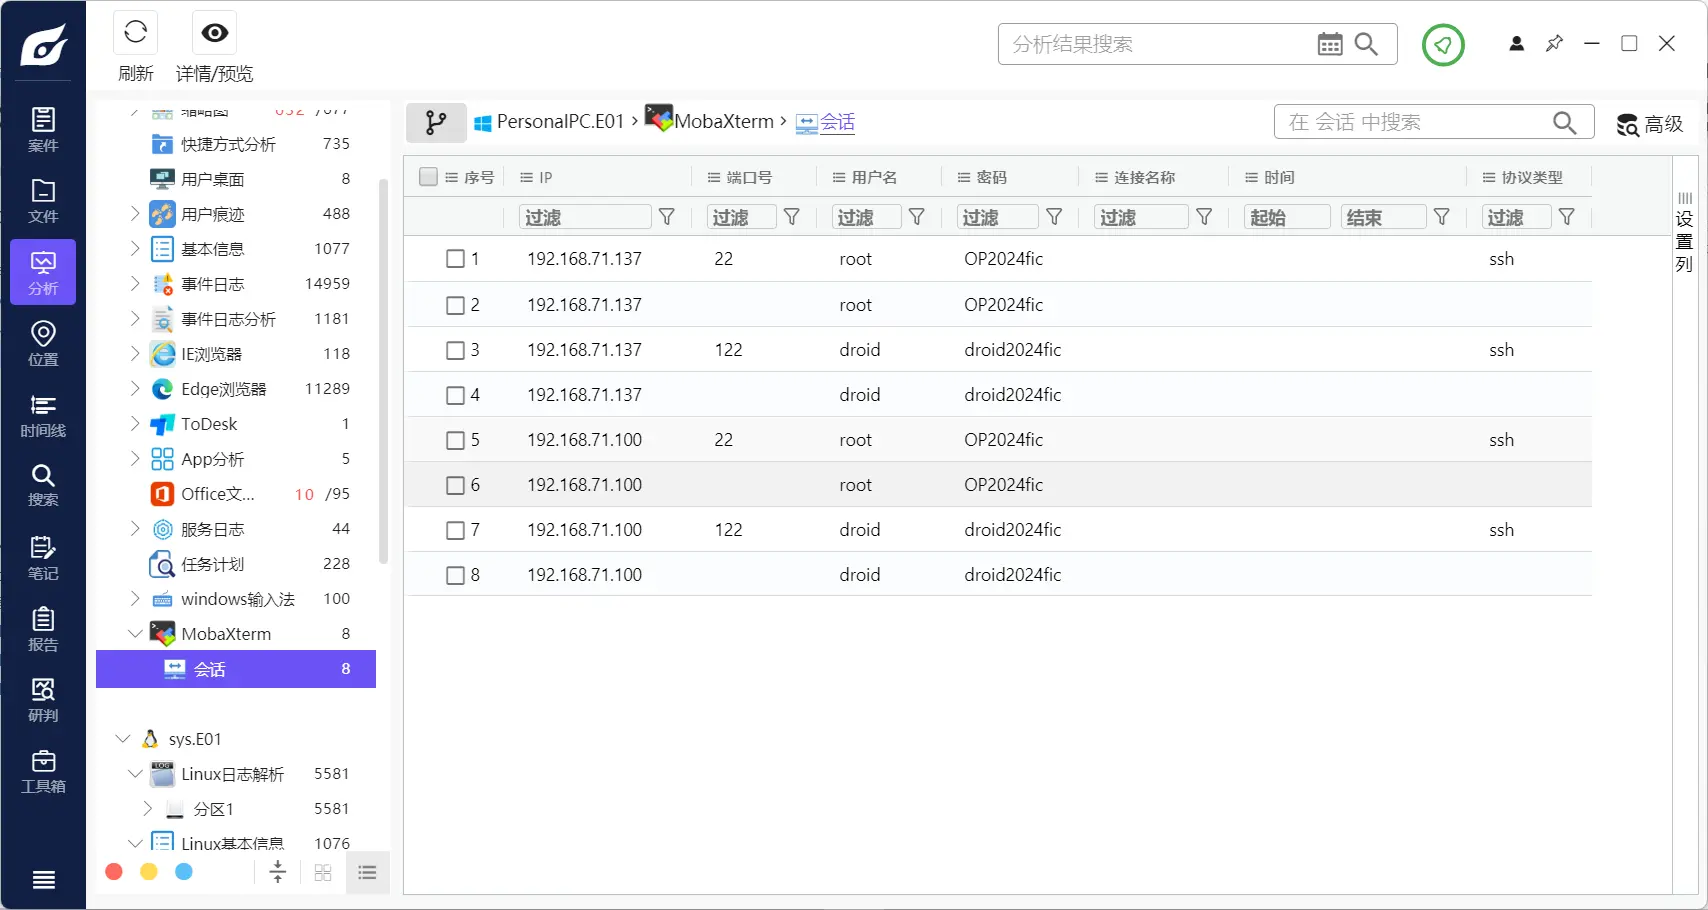Viewport: 1708px width, 910px height.
Task: Open the Case (案件) sidebar section
Action: pyautogui.click(x=43, y=129)
